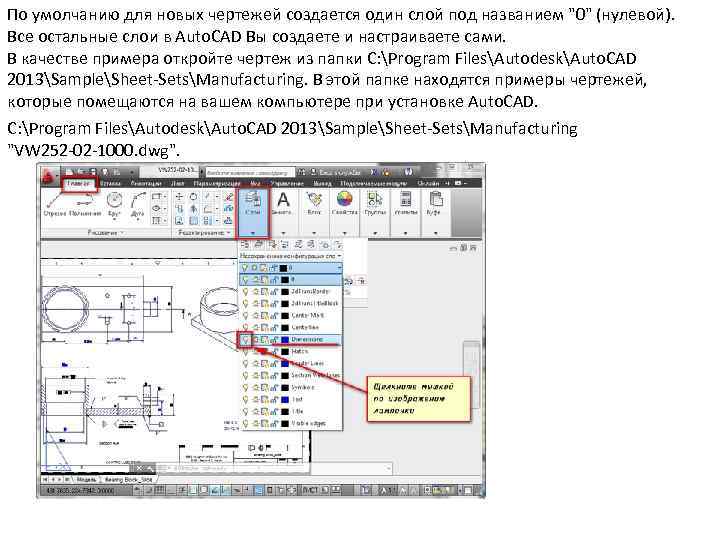This screenshot has height=540, width=720.
Task: Click the sign-in services button in title bar
Action: 336,172
